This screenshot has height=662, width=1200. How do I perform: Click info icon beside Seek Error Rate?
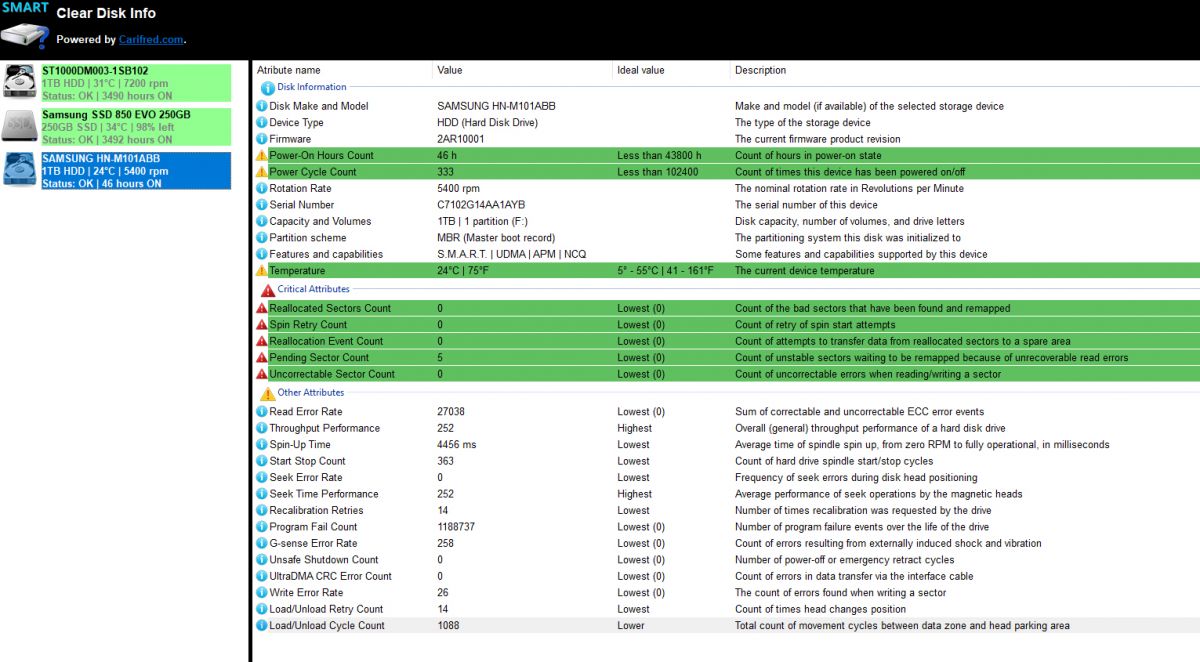tap(262, 478)
